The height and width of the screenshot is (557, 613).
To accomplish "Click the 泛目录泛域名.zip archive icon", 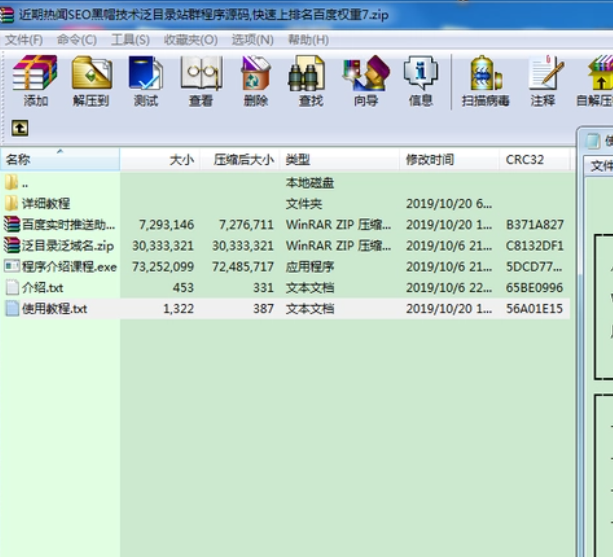I will click(11, 245).
